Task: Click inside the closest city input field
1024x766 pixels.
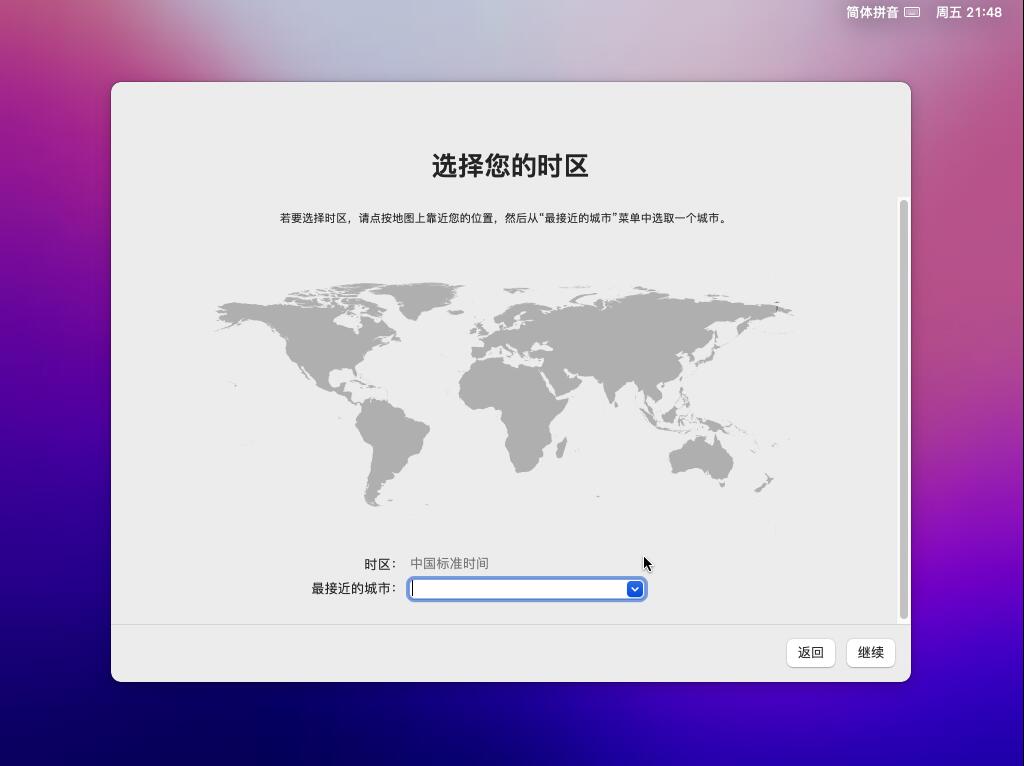Action: 510,589
